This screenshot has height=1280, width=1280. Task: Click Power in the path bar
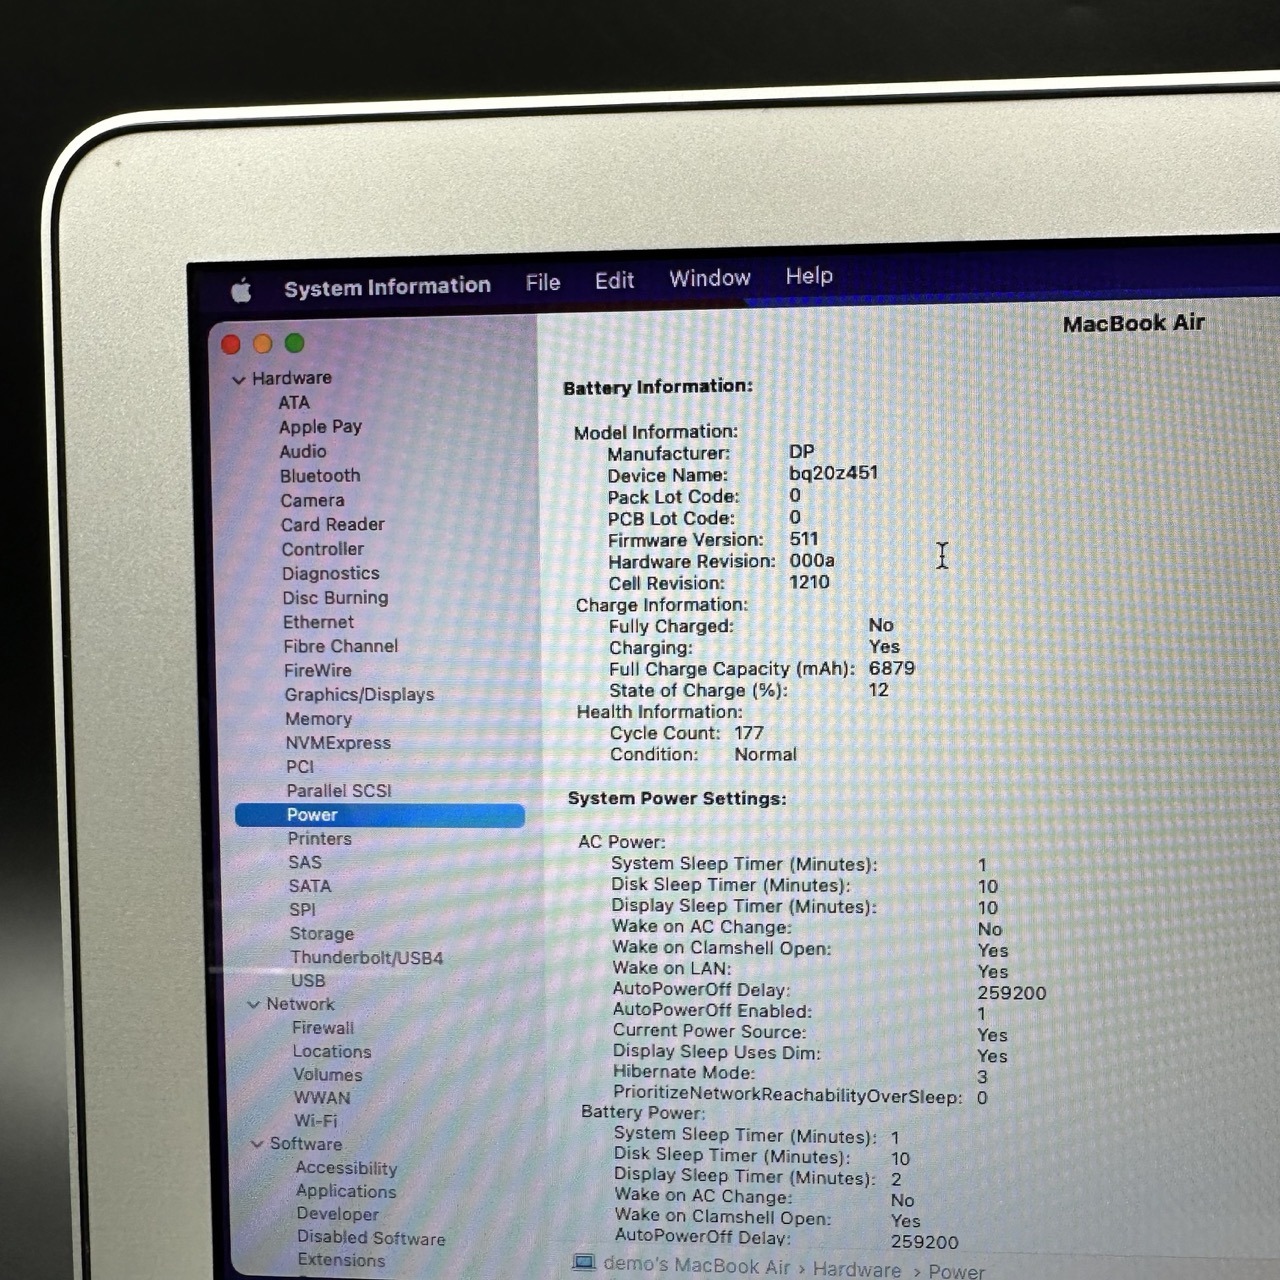pos(956,1271)
